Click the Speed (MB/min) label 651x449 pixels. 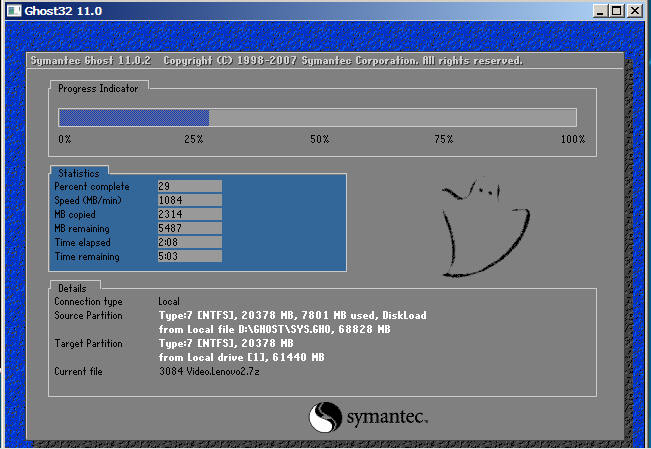coord(88,201)
